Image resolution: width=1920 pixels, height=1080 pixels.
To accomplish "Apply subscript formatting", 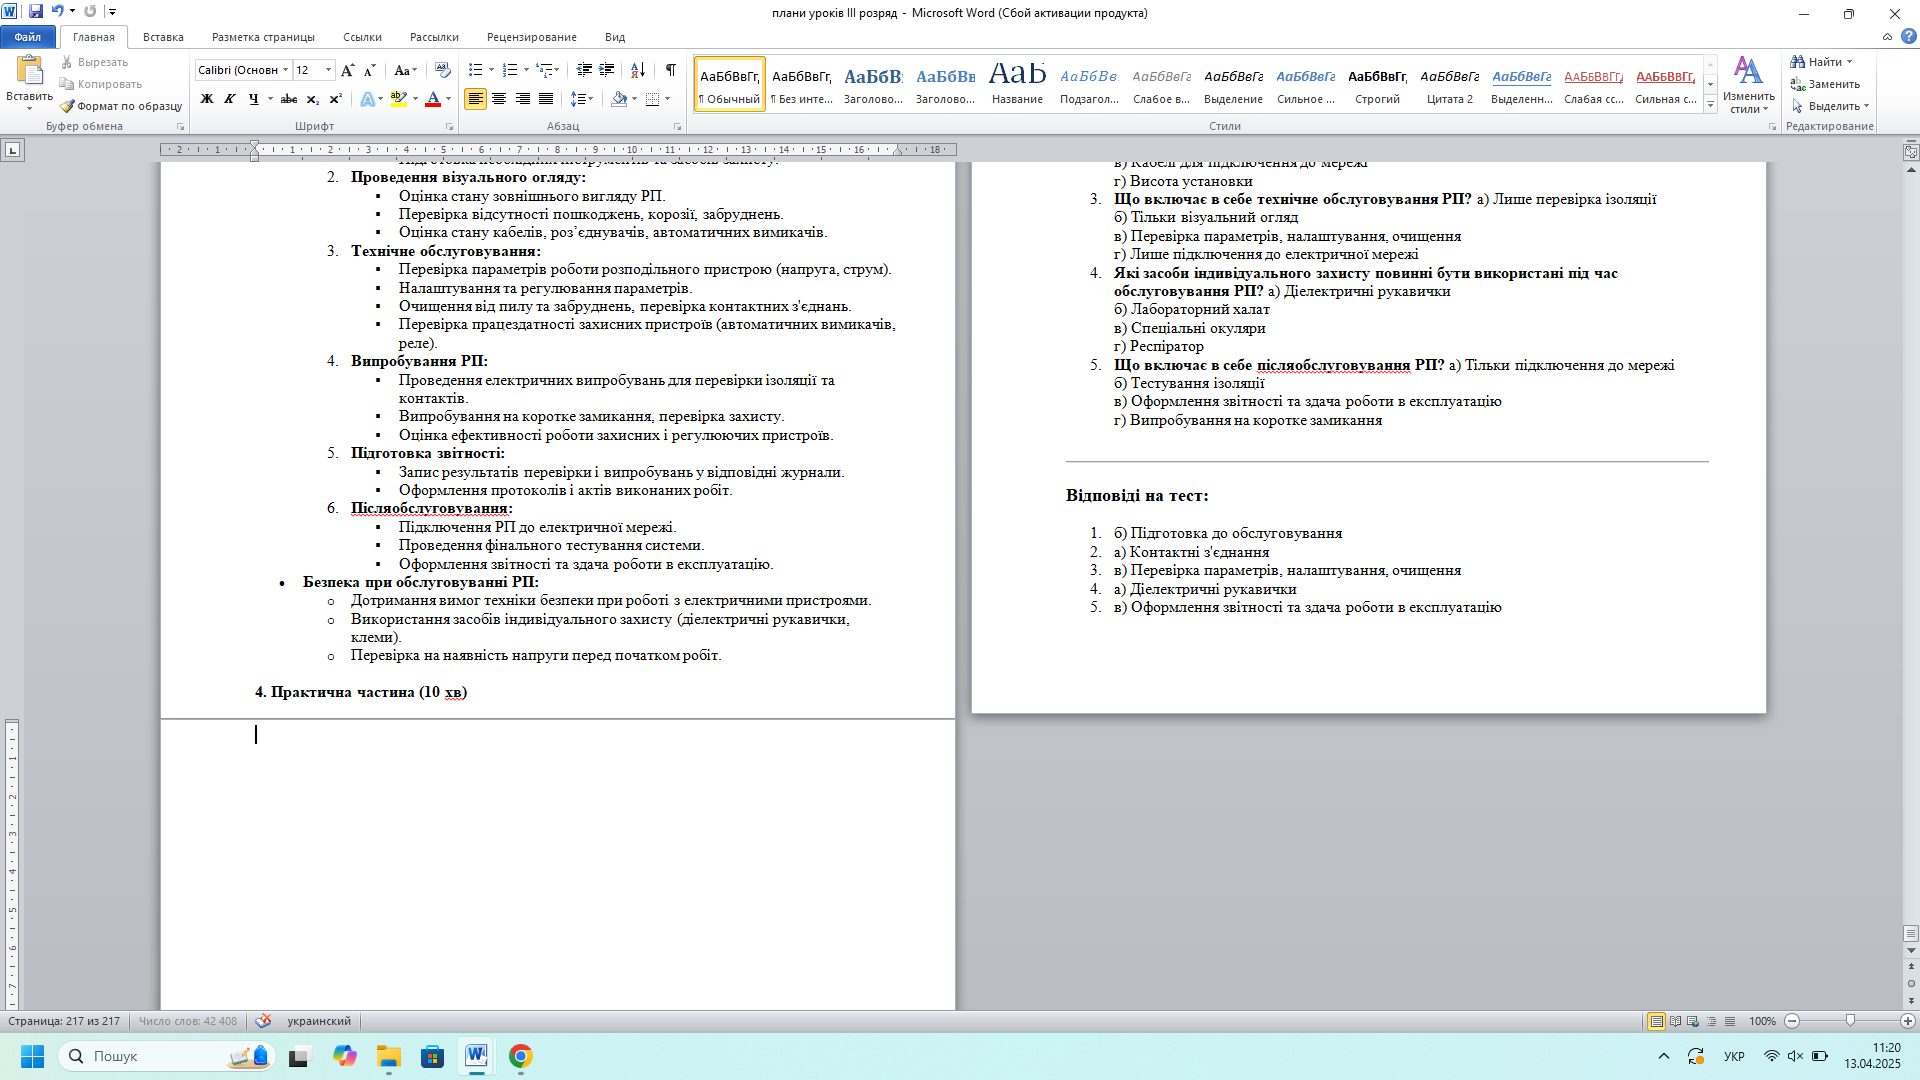I will (312, 99).
